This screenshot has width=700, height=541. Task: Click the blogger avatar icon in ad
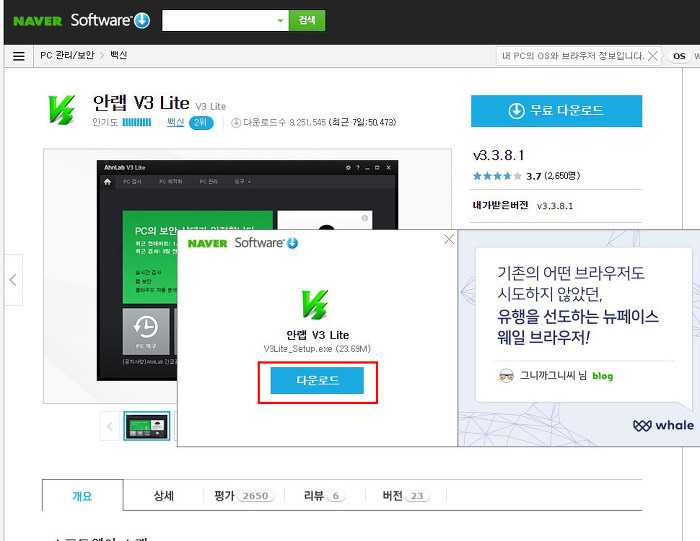coord(506,376)
